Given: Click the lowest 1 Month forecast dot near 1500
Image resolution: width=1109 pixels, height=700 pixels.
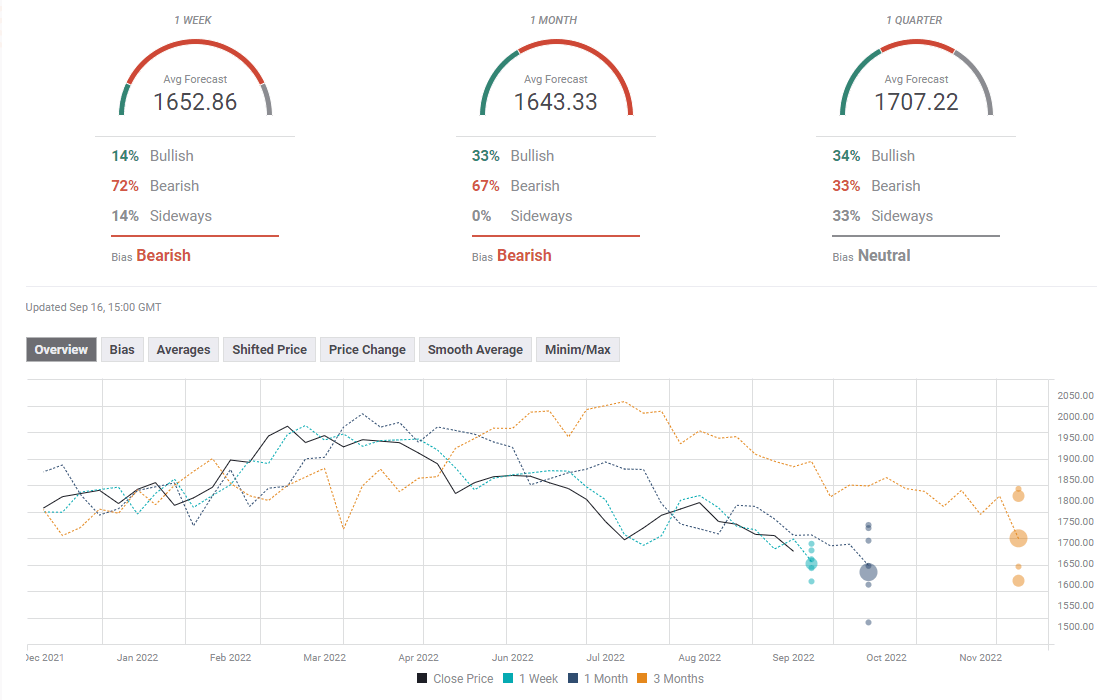Looking at the screenshot, I should (x=868, y=622).
